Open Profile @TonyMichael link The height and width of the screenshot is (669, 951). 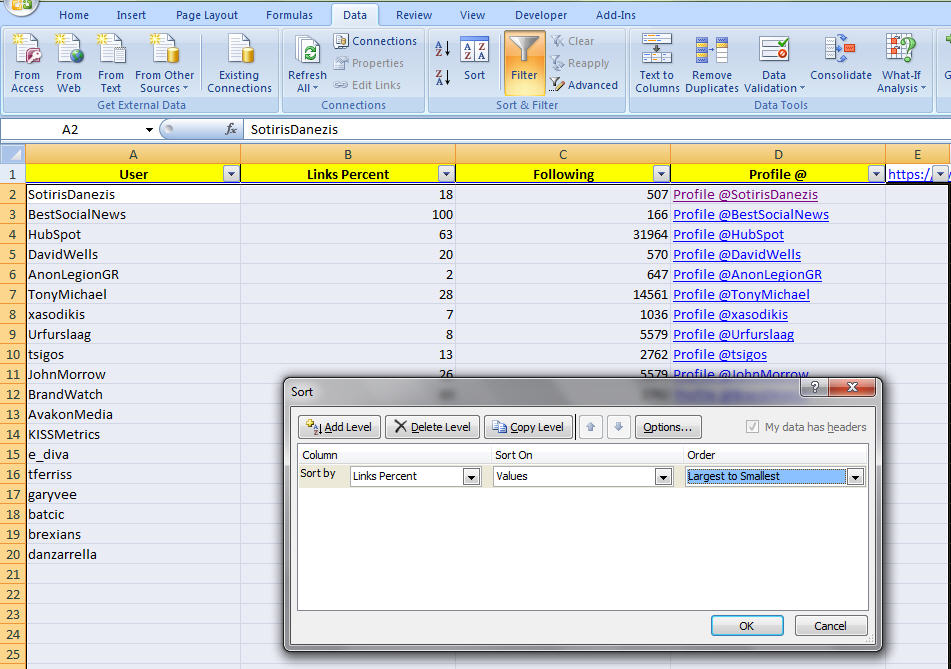point(741,295)
